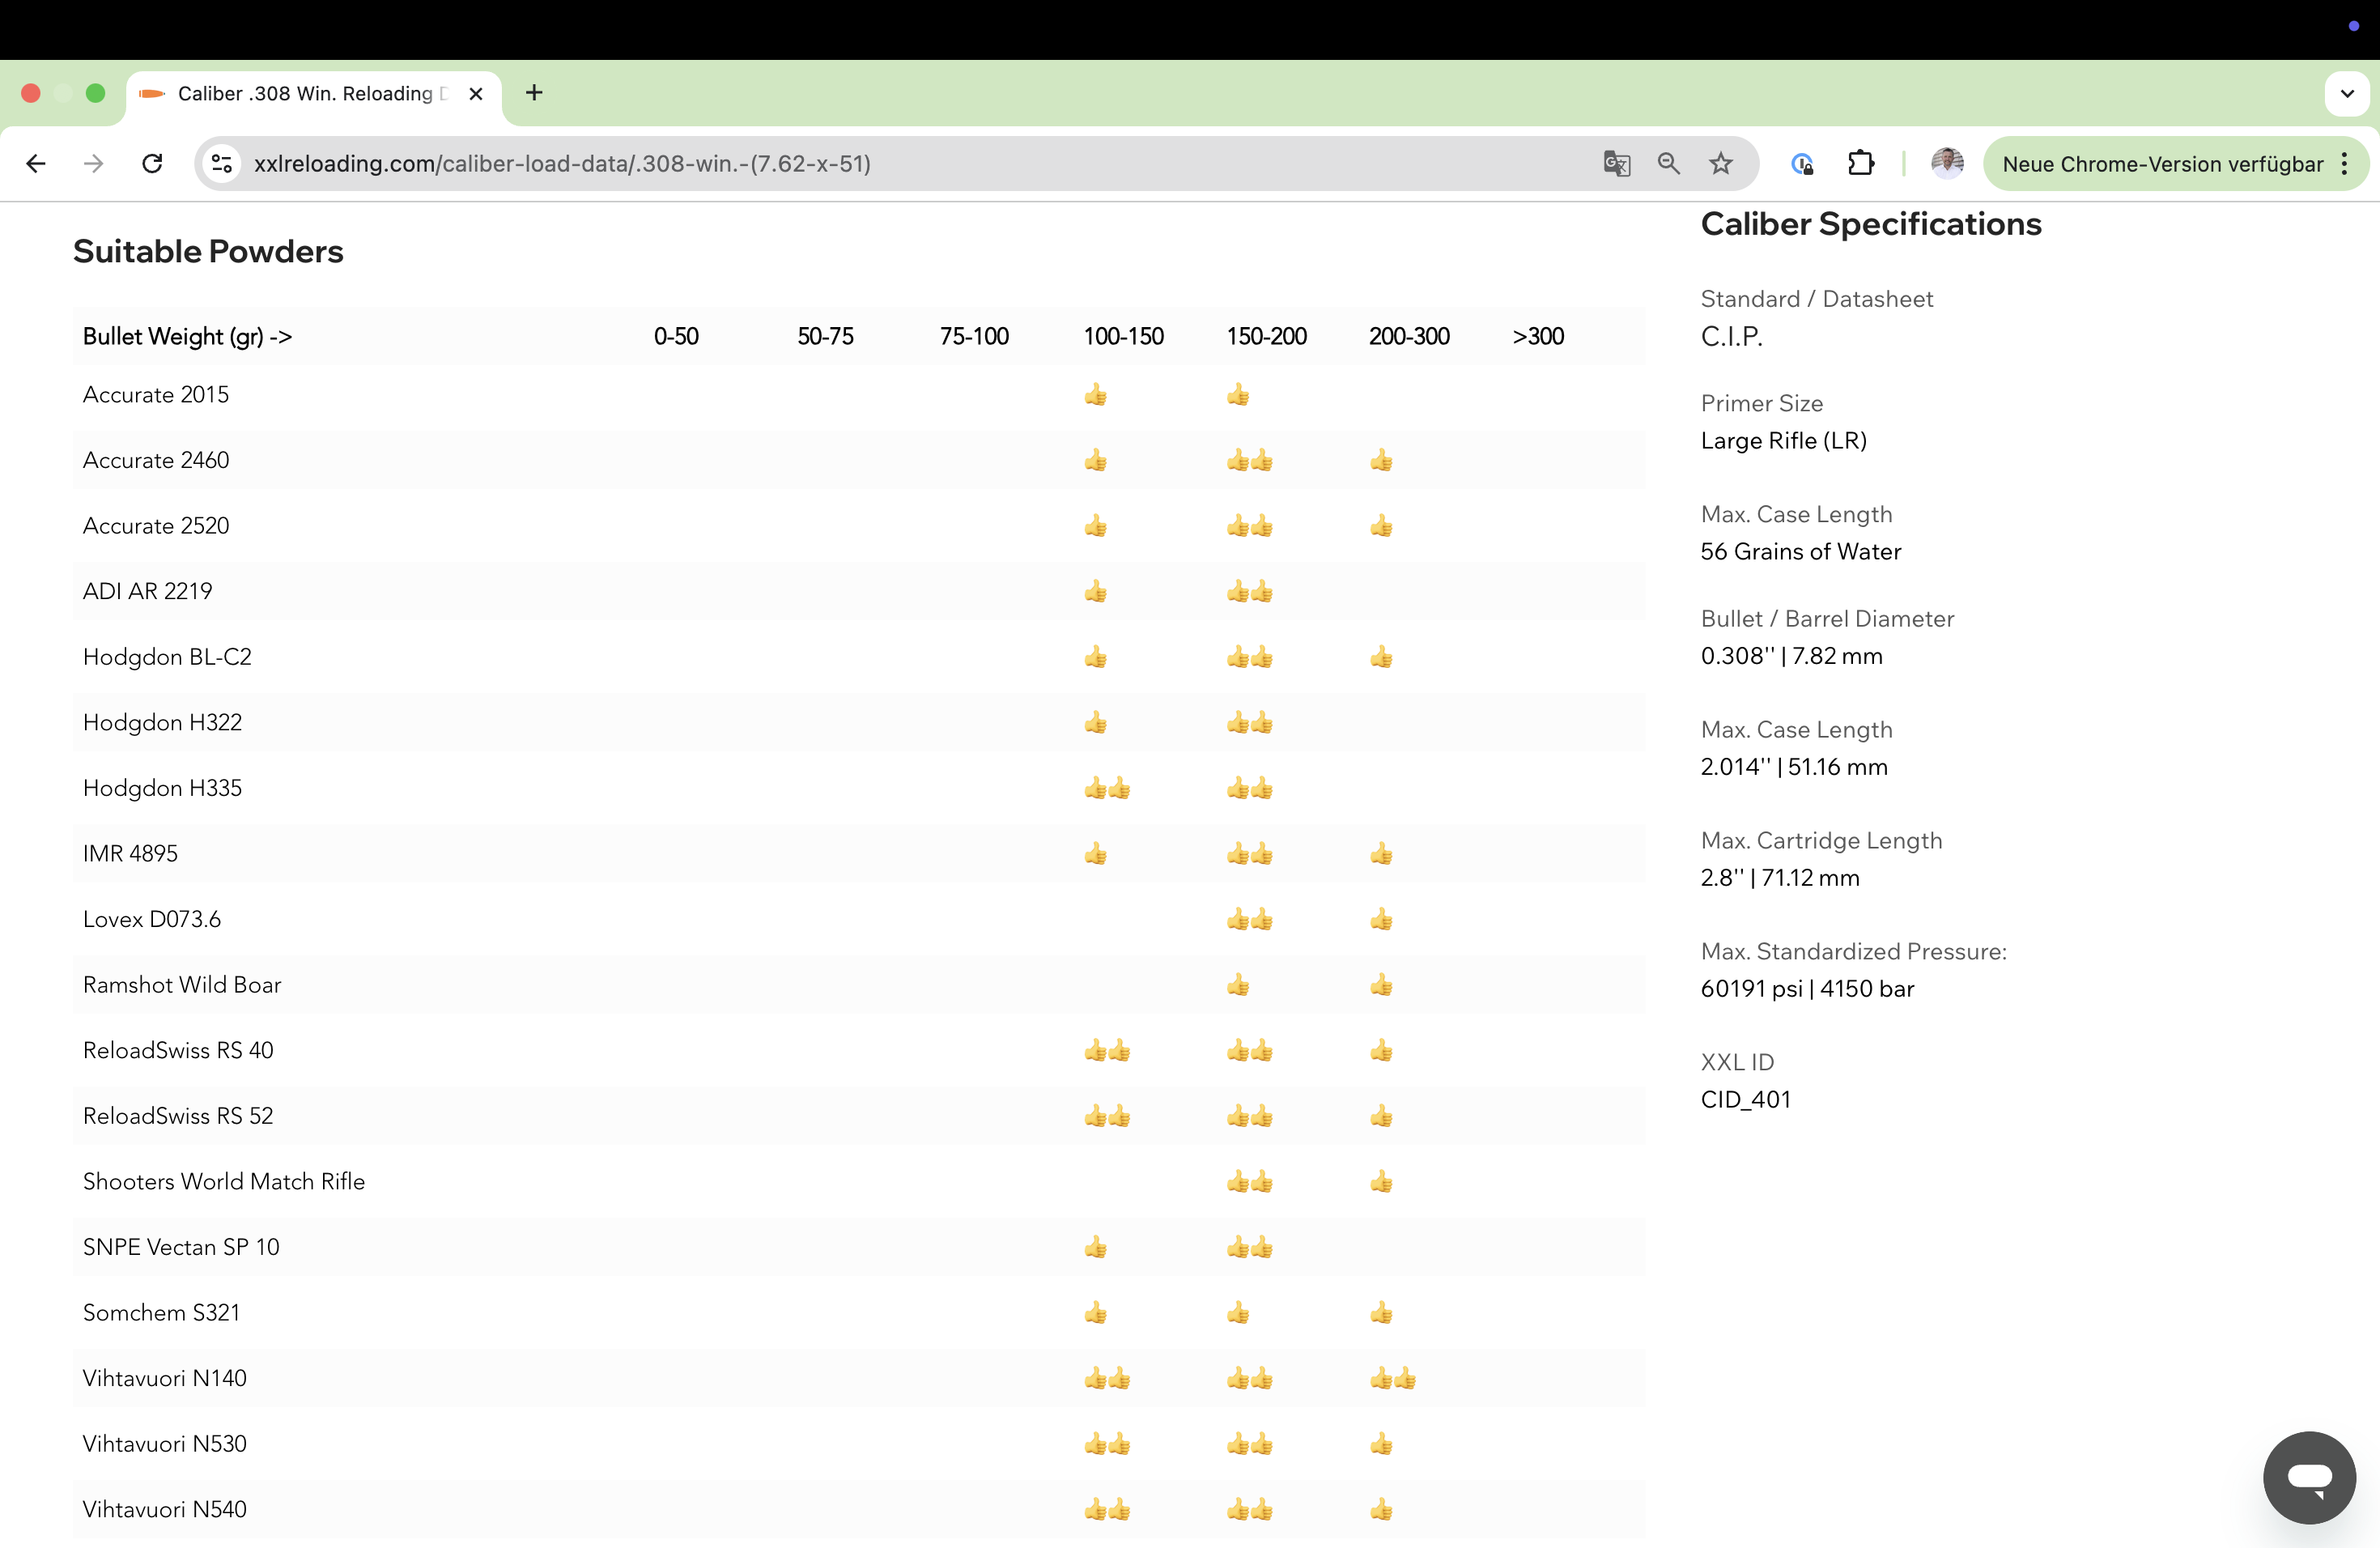Go back to previous page

click(x=36, y=163)
